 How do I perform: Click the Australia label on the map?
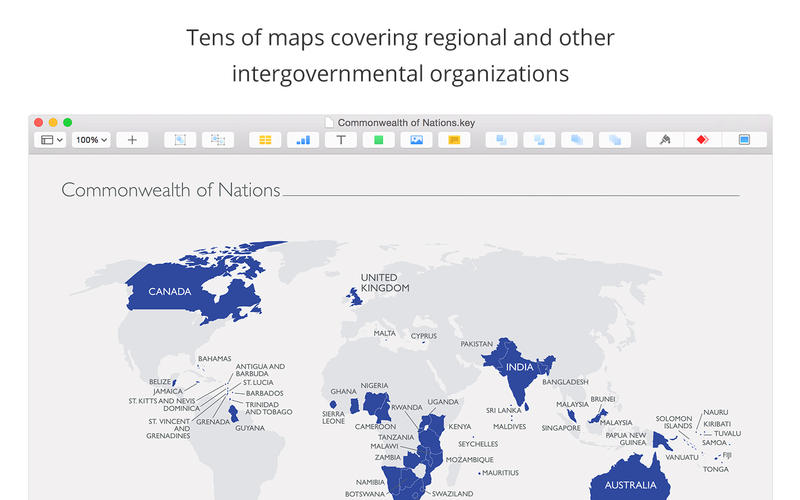point(631,486)
